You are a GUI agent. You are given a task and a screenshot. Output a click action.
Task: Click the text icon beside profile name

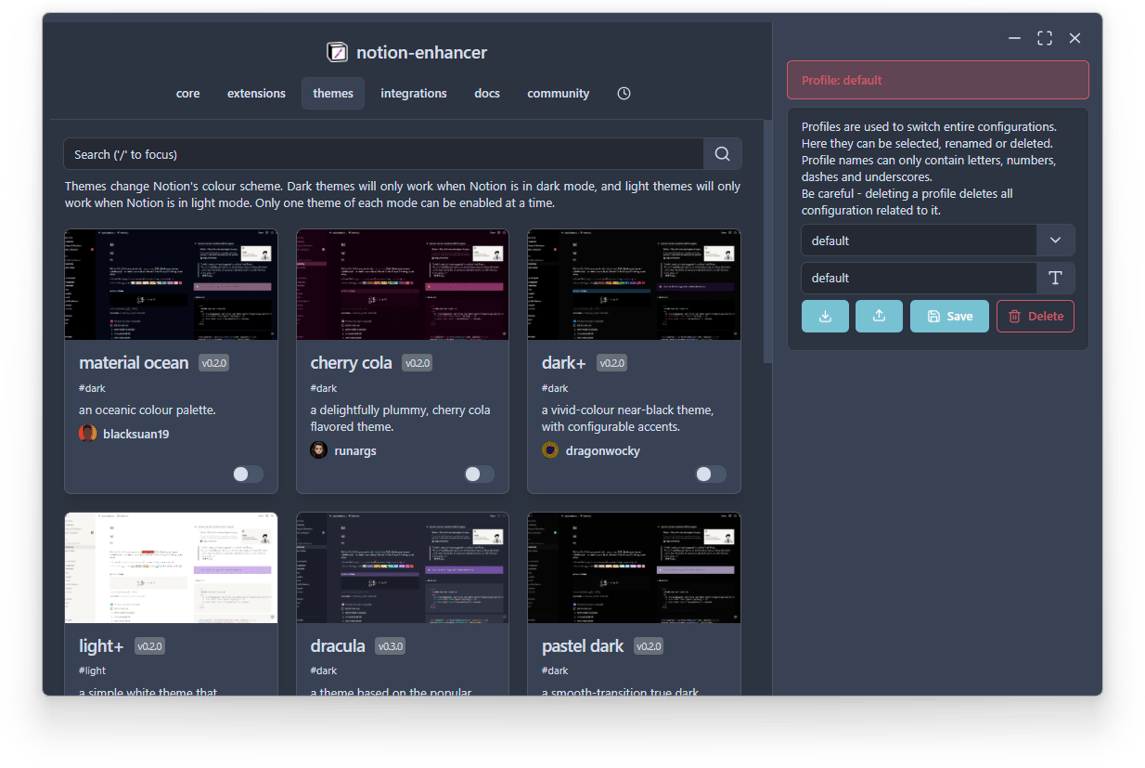1055,278
